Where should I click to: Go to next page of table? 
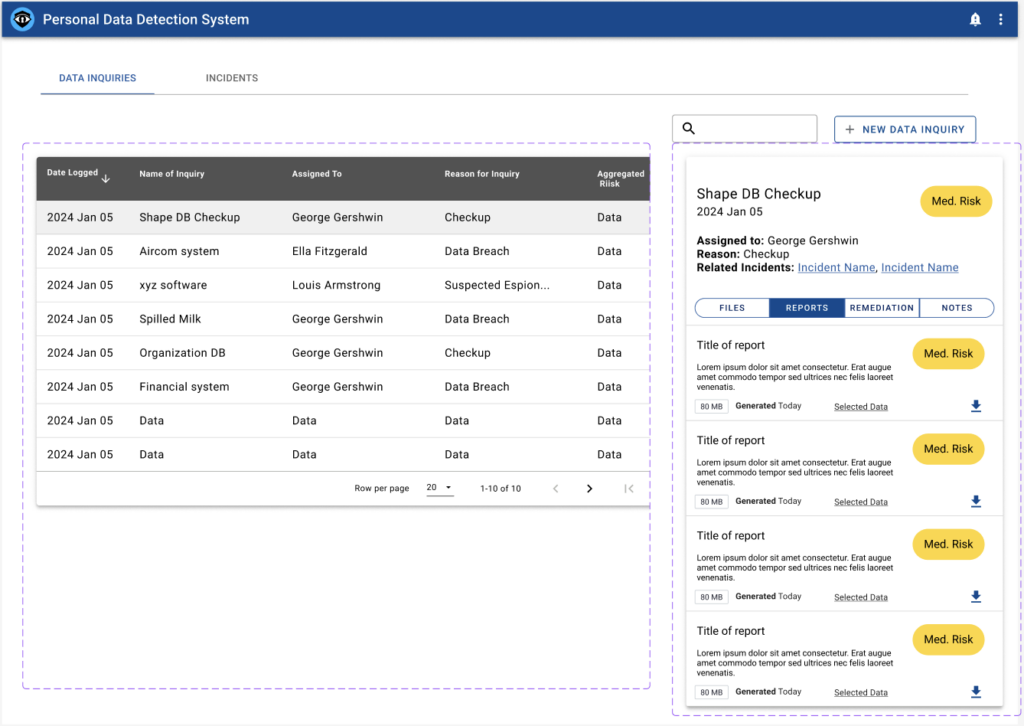589,488
